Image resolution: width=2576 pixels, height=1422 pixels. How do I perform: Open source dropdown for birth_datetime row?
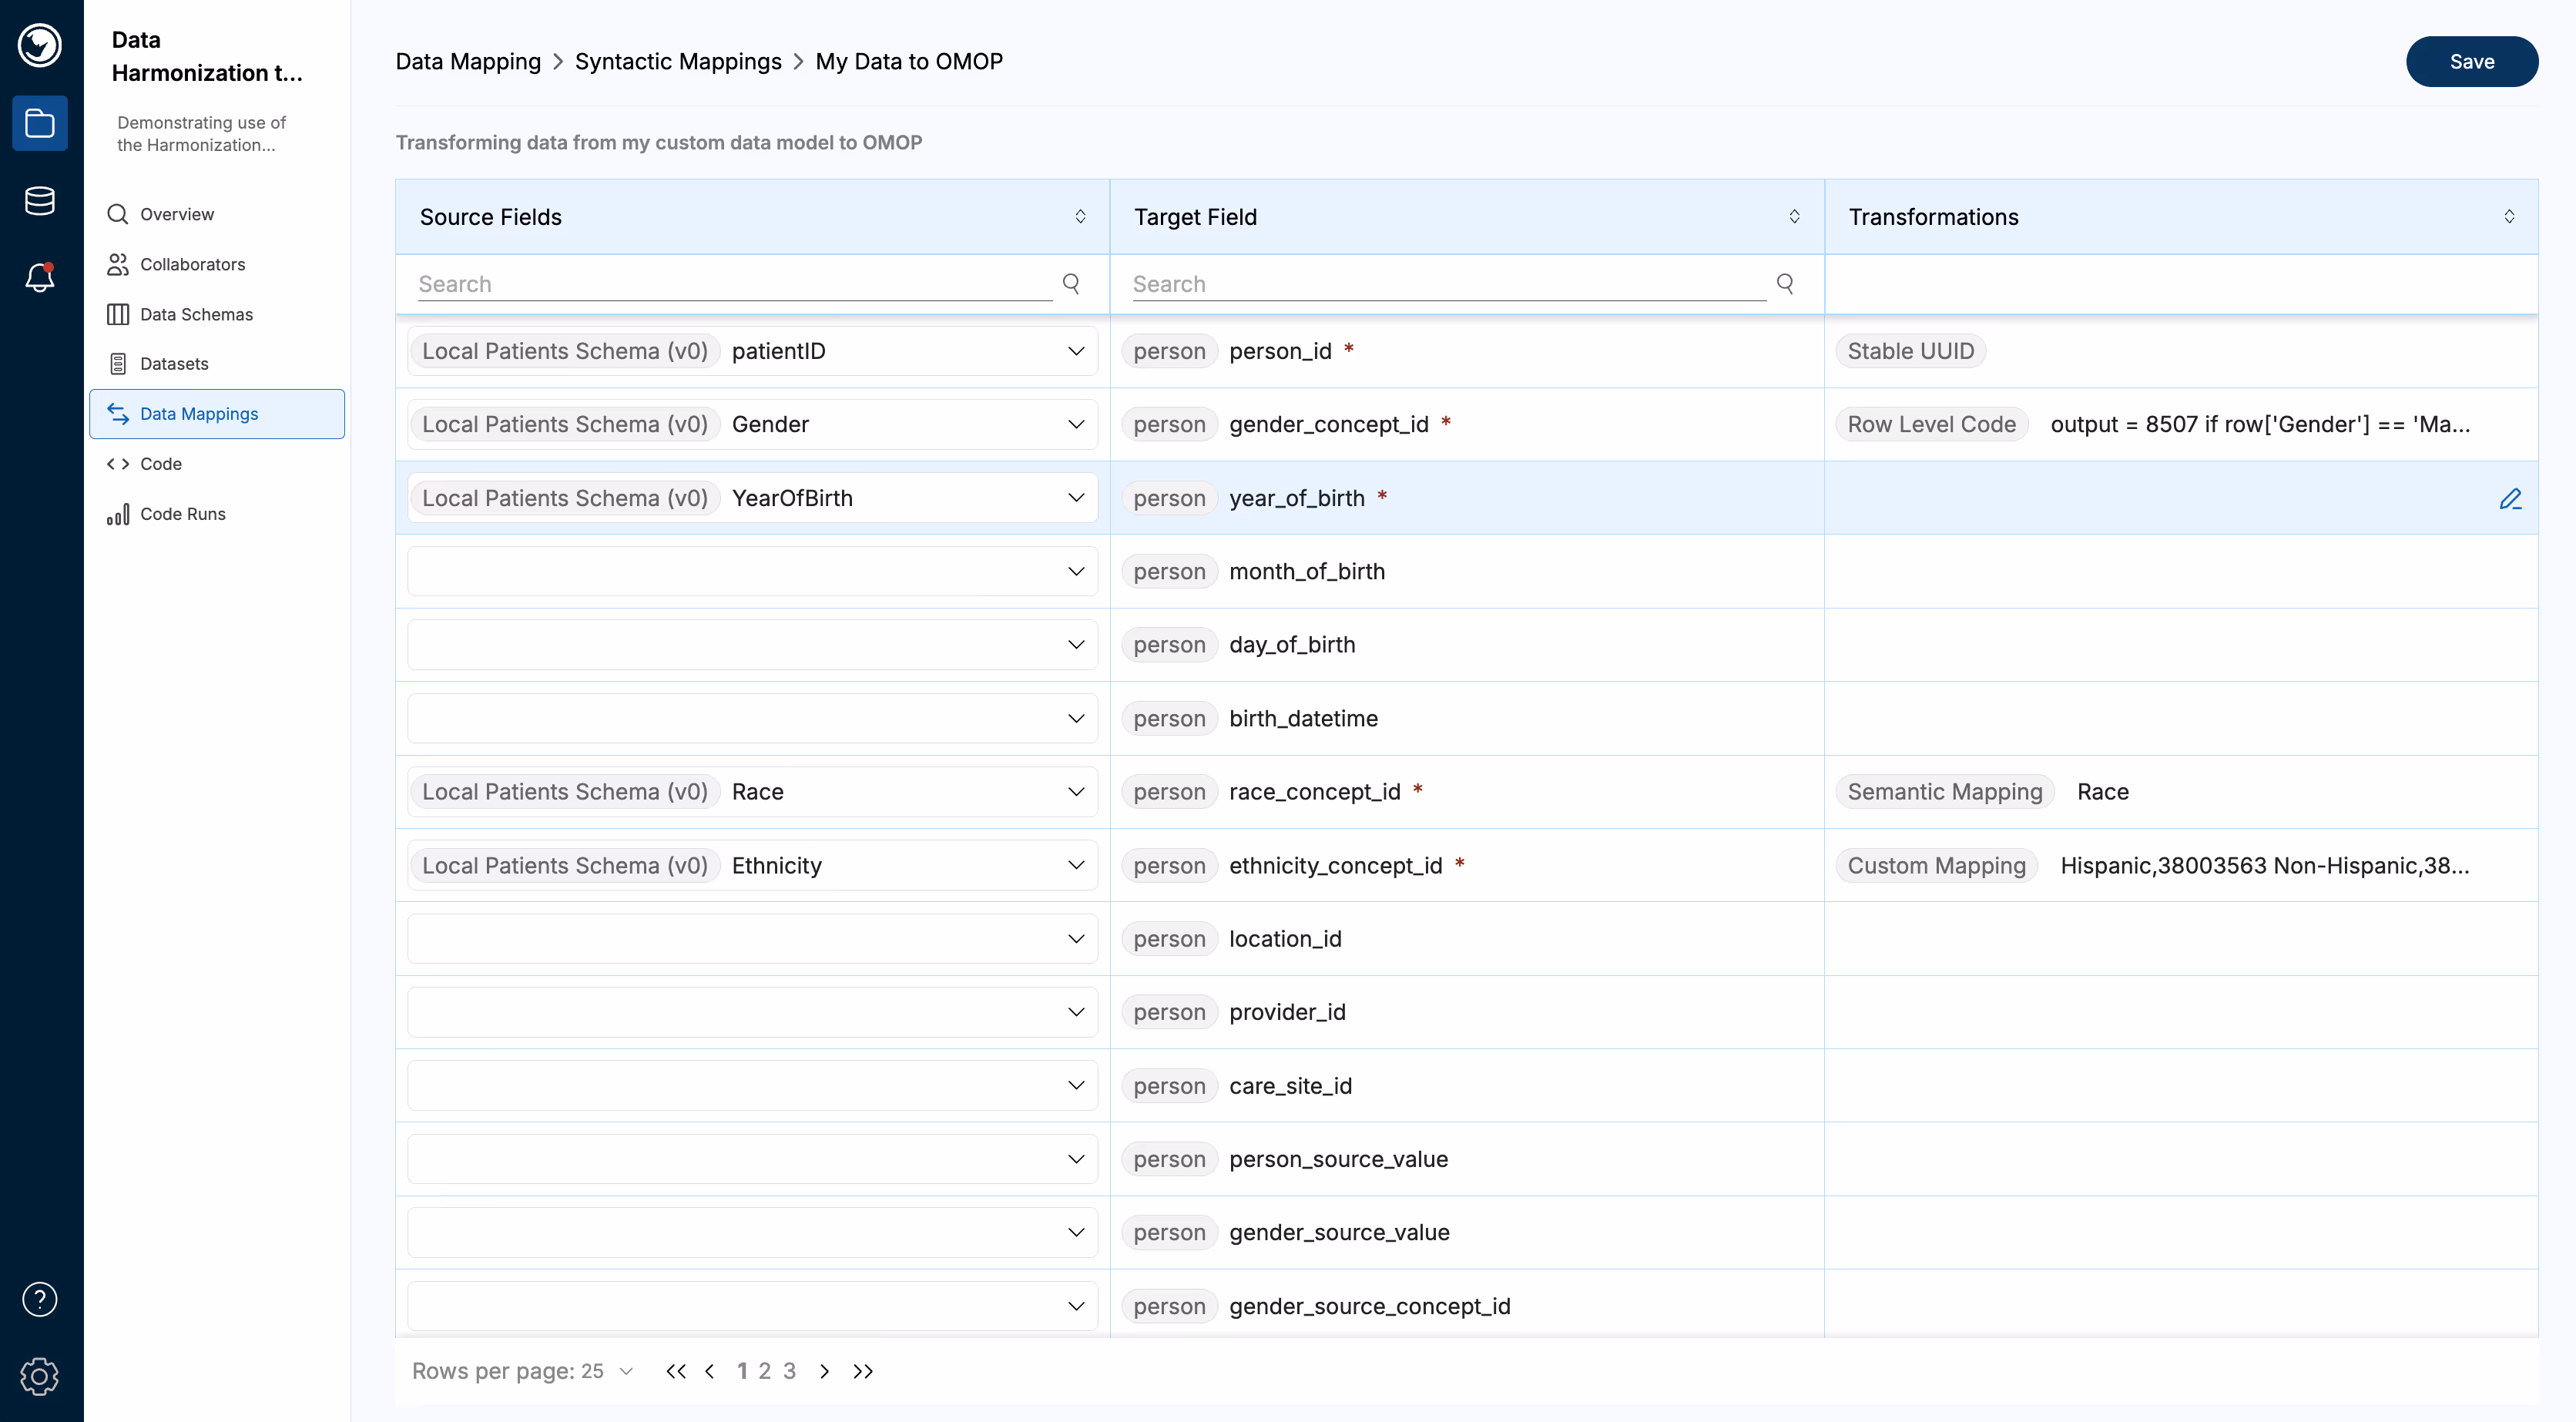pos(752,718)
